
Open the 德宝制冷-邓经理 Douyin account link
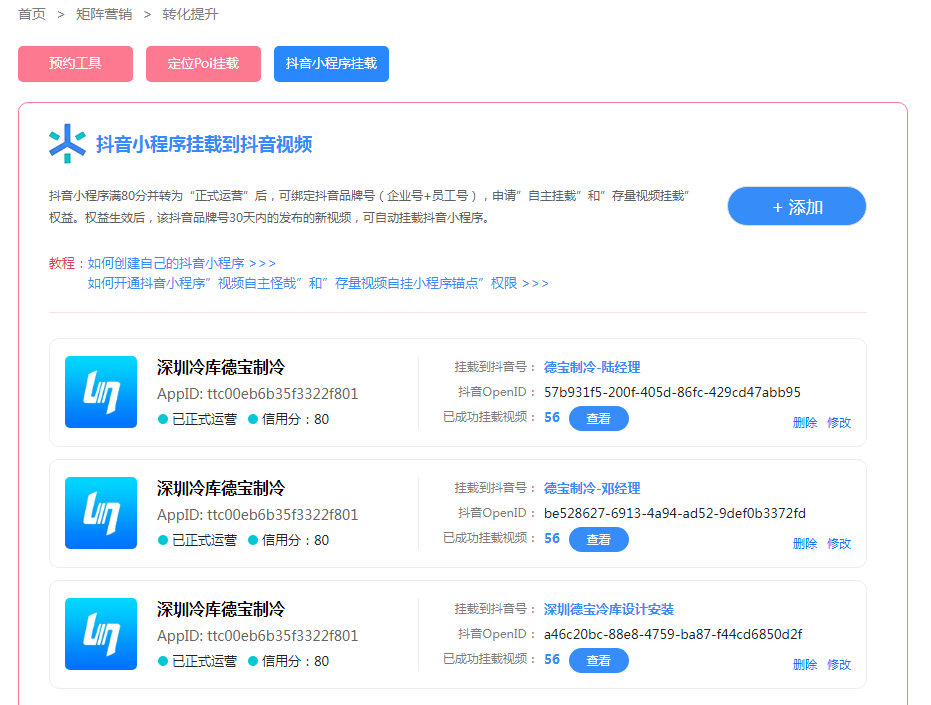point(592,489)
